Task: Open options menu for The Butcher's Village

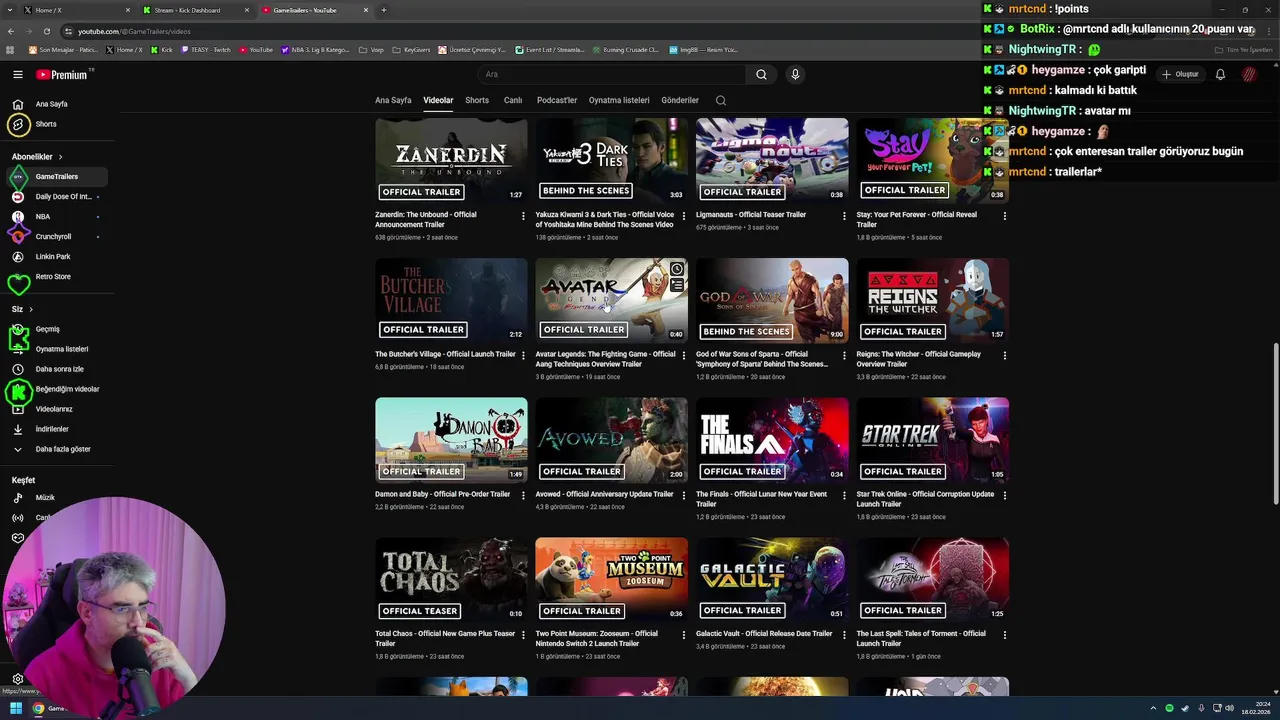Action: [523, 354]
